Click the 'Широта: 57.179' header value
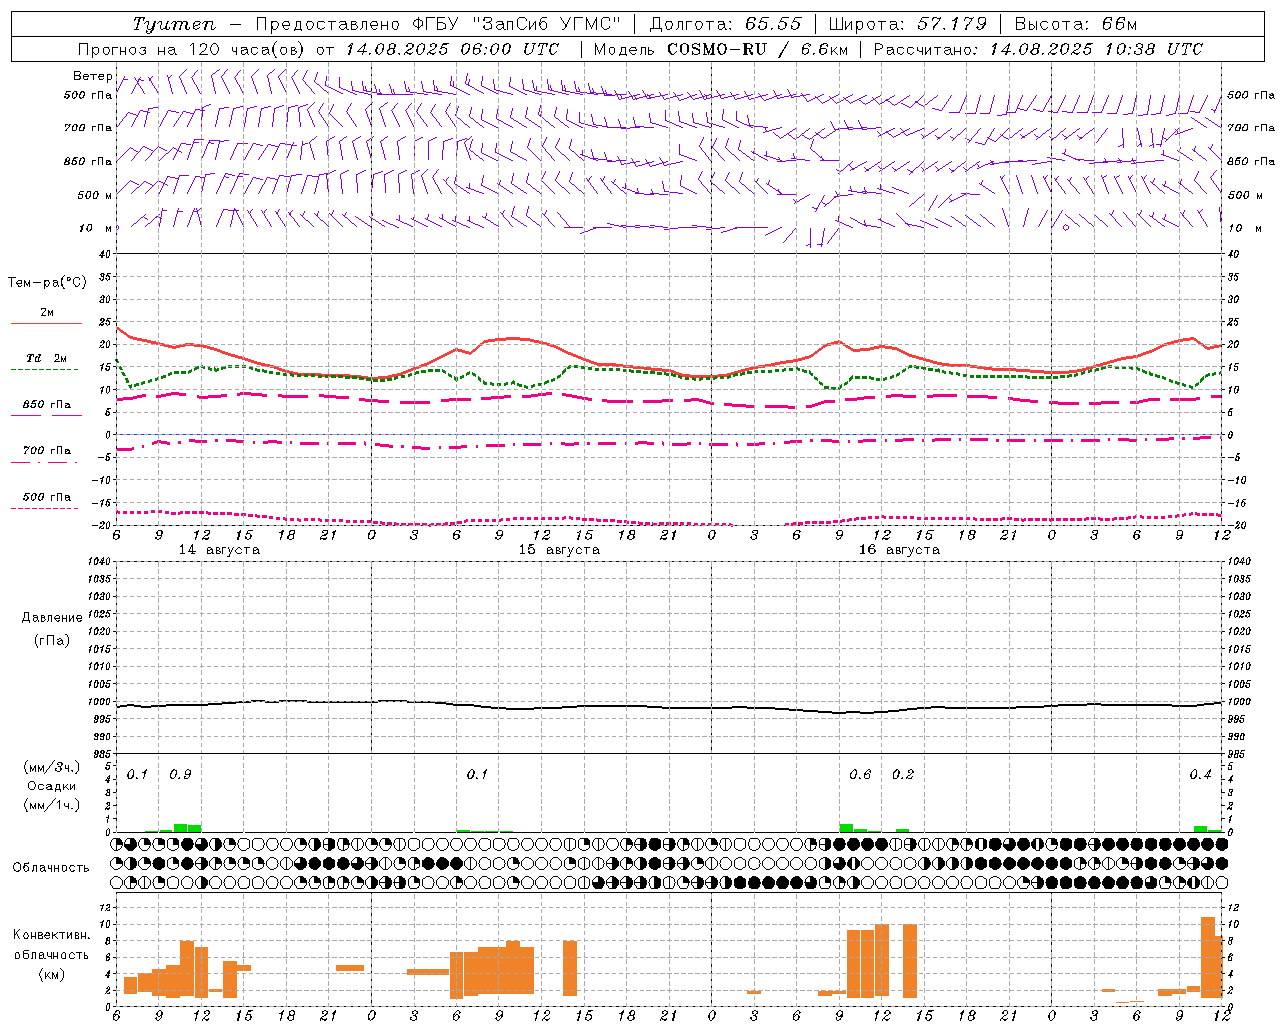This screenshot has width=1280, height=1024. [908, 24]
